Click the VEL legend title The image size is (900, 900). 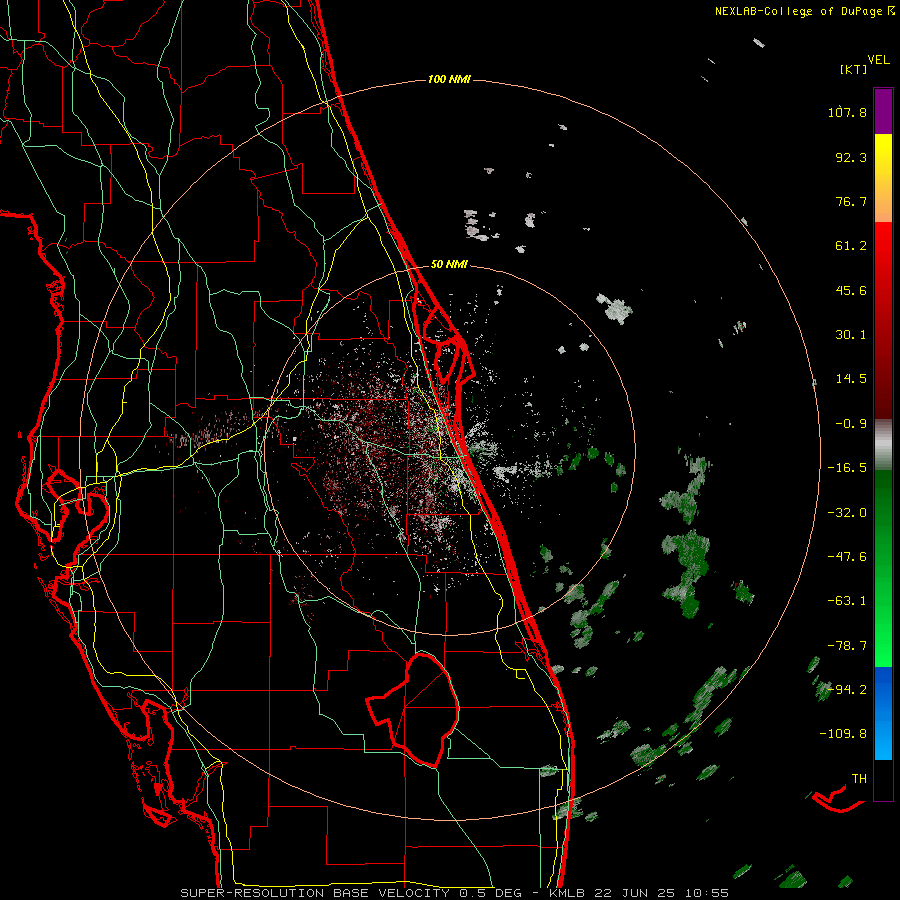click(x=878, y=60)
